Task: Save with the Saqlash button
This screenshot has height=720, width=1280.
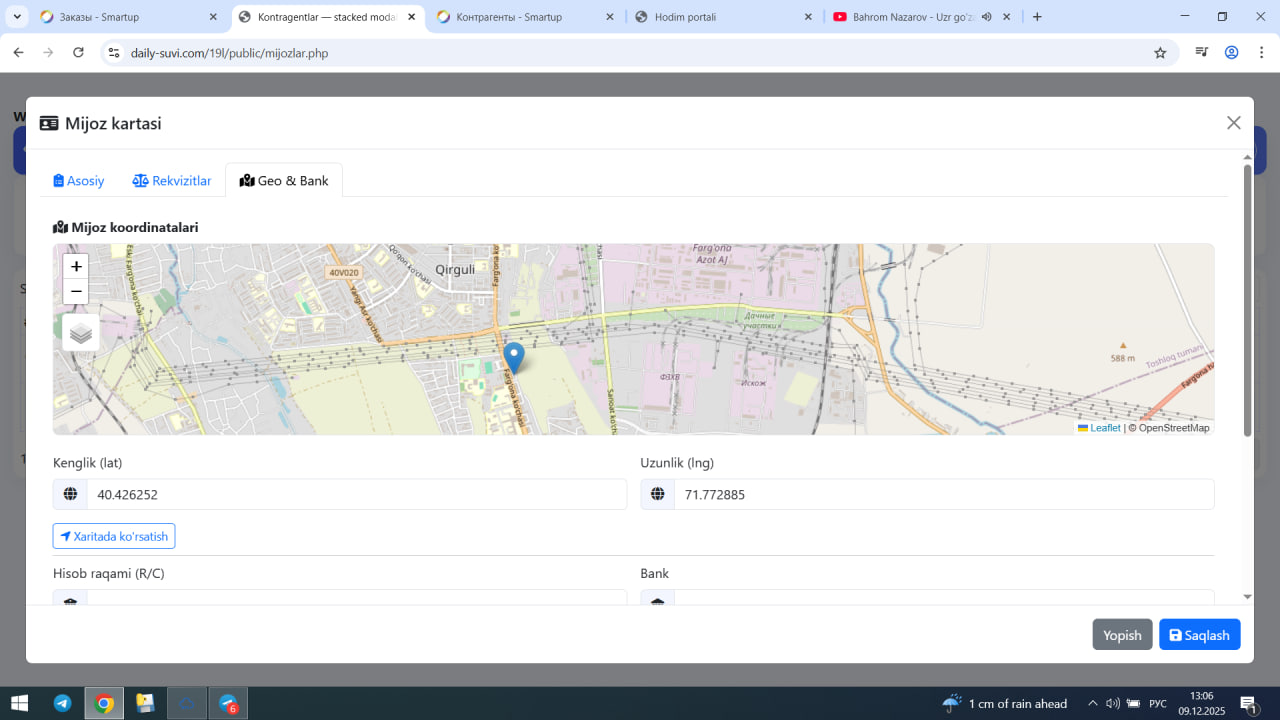Action: (x=1199, y=635)
